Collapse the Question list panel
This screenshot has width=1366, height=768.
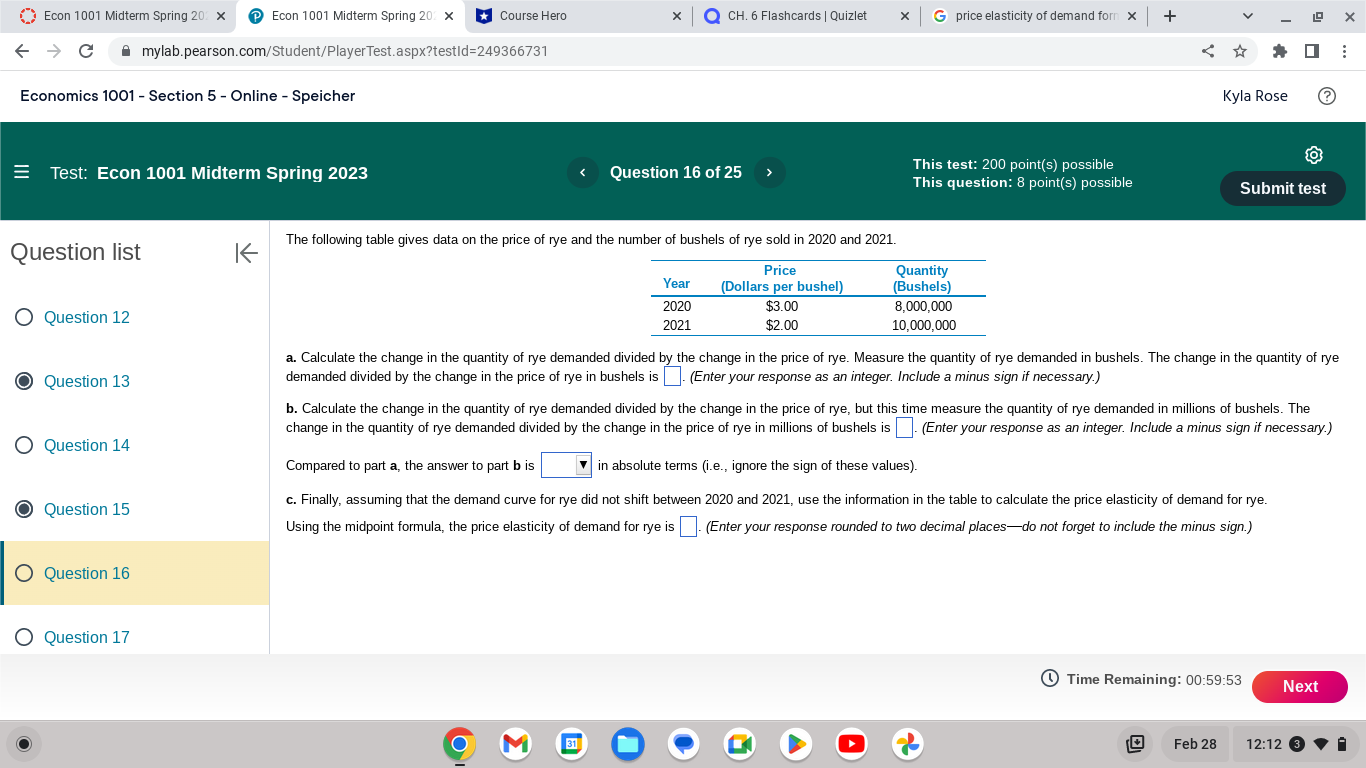tap(246, 253)
